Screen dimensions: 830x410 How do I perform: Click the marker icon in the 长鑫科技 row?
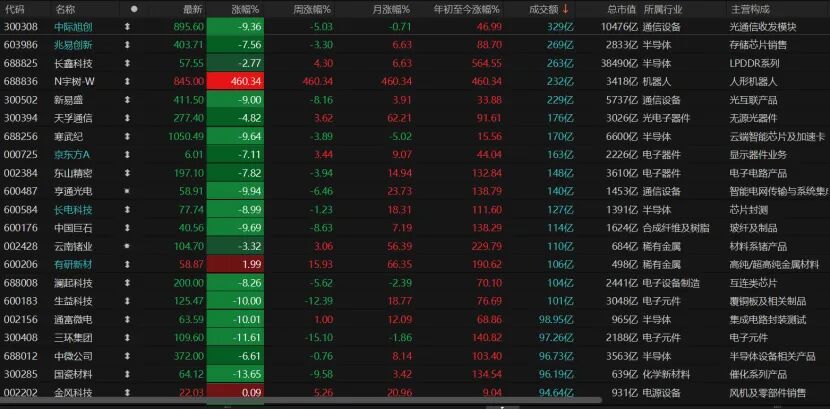pyautogui.click(x=127, y=63)
